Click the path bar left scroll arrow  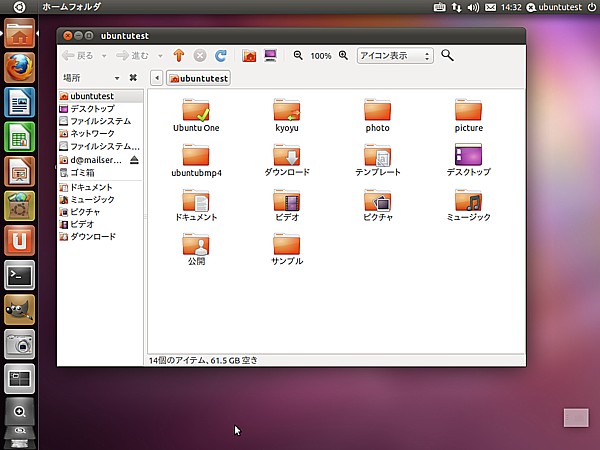point(157,78)
